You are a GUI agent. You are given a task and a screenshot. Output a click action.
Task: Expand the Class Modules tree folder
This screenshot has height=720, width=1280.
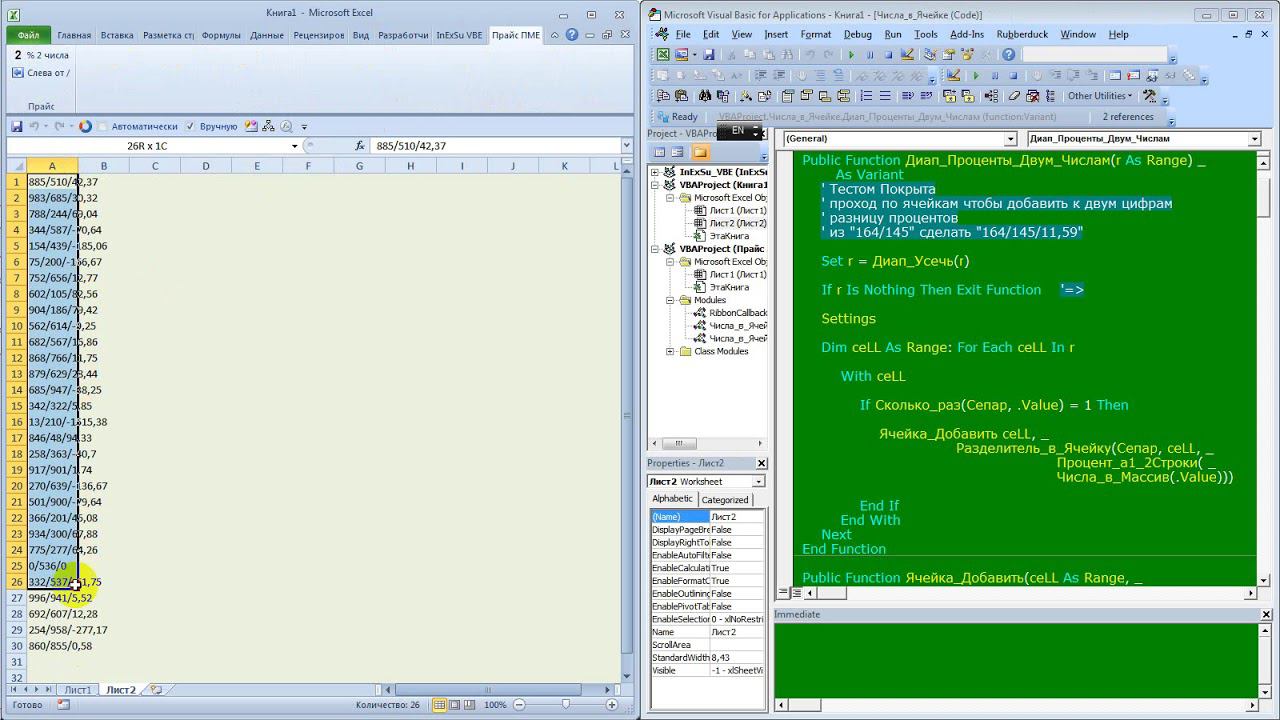(670, 352)
